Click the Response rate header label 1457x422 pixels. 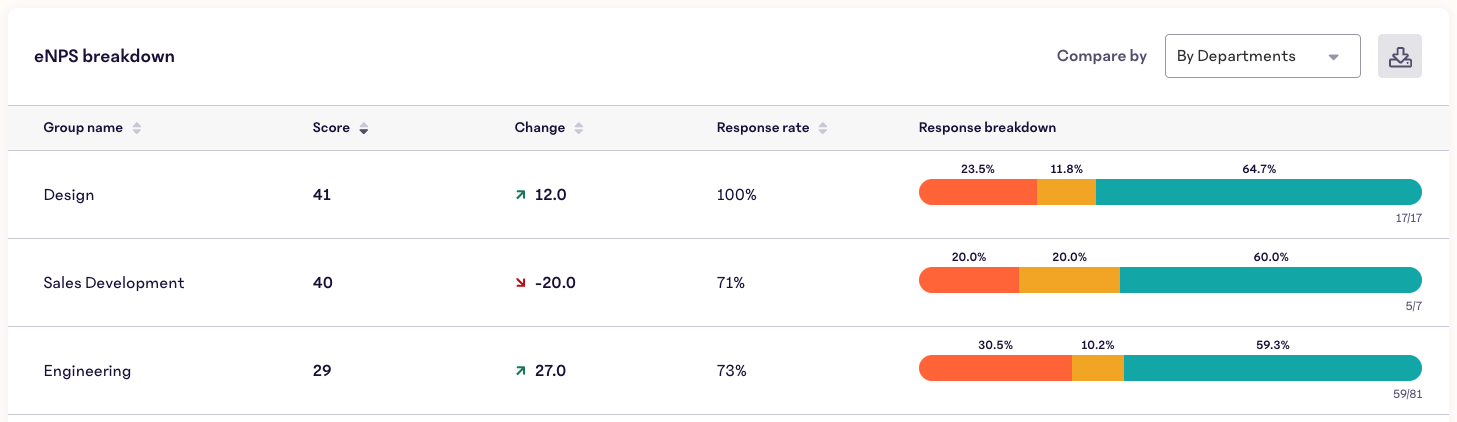[x=763, y=128]
